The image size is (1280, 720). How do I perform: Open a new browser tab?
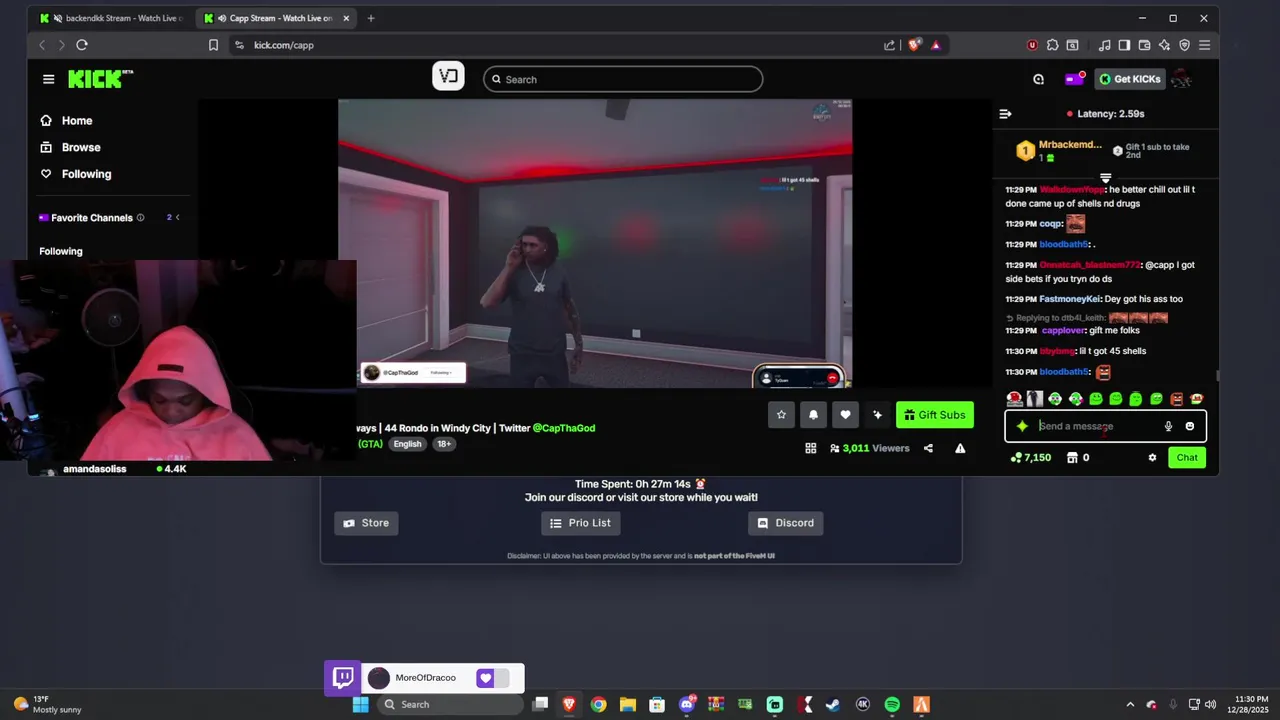[371, 18]
